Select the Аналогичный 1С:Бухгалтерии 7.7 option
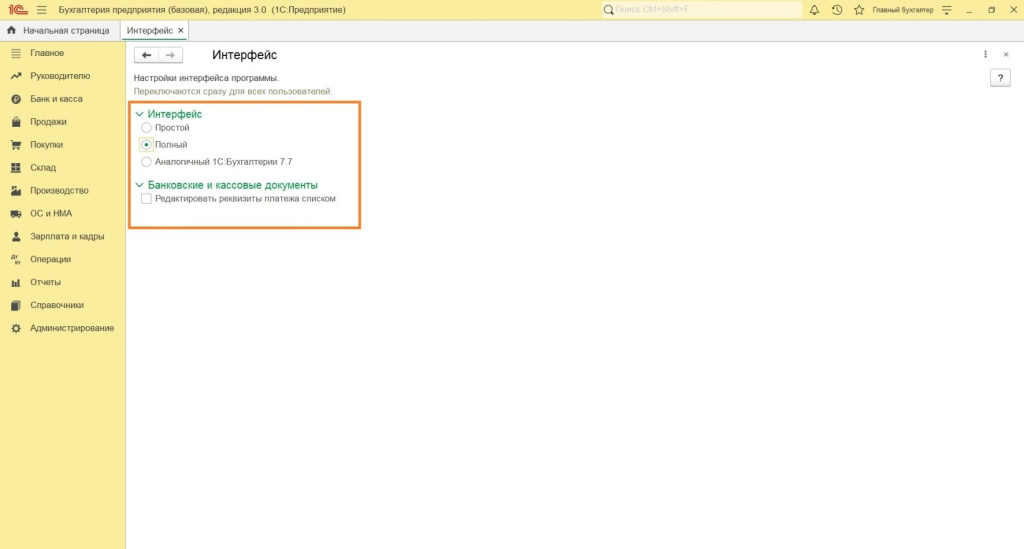Image resolution: width=1024 pixels, height=549 pixels. click(x=147, y=161)
